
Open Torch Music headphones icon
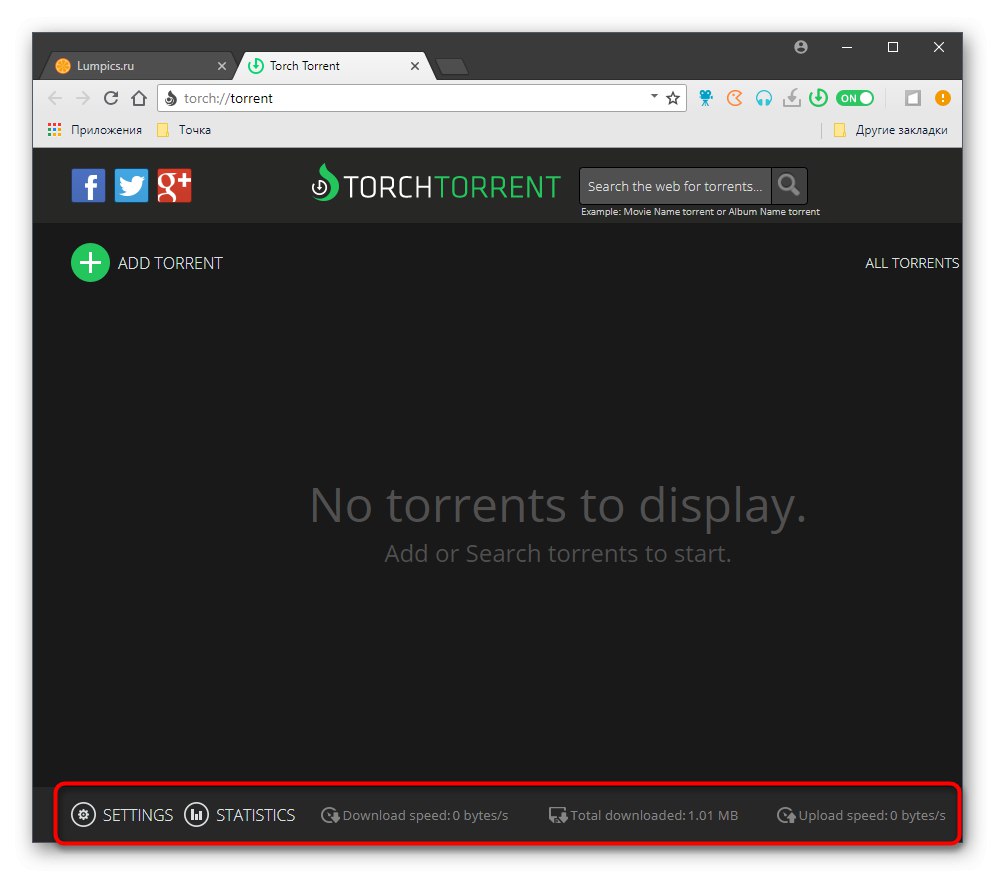tap(763, 97)
